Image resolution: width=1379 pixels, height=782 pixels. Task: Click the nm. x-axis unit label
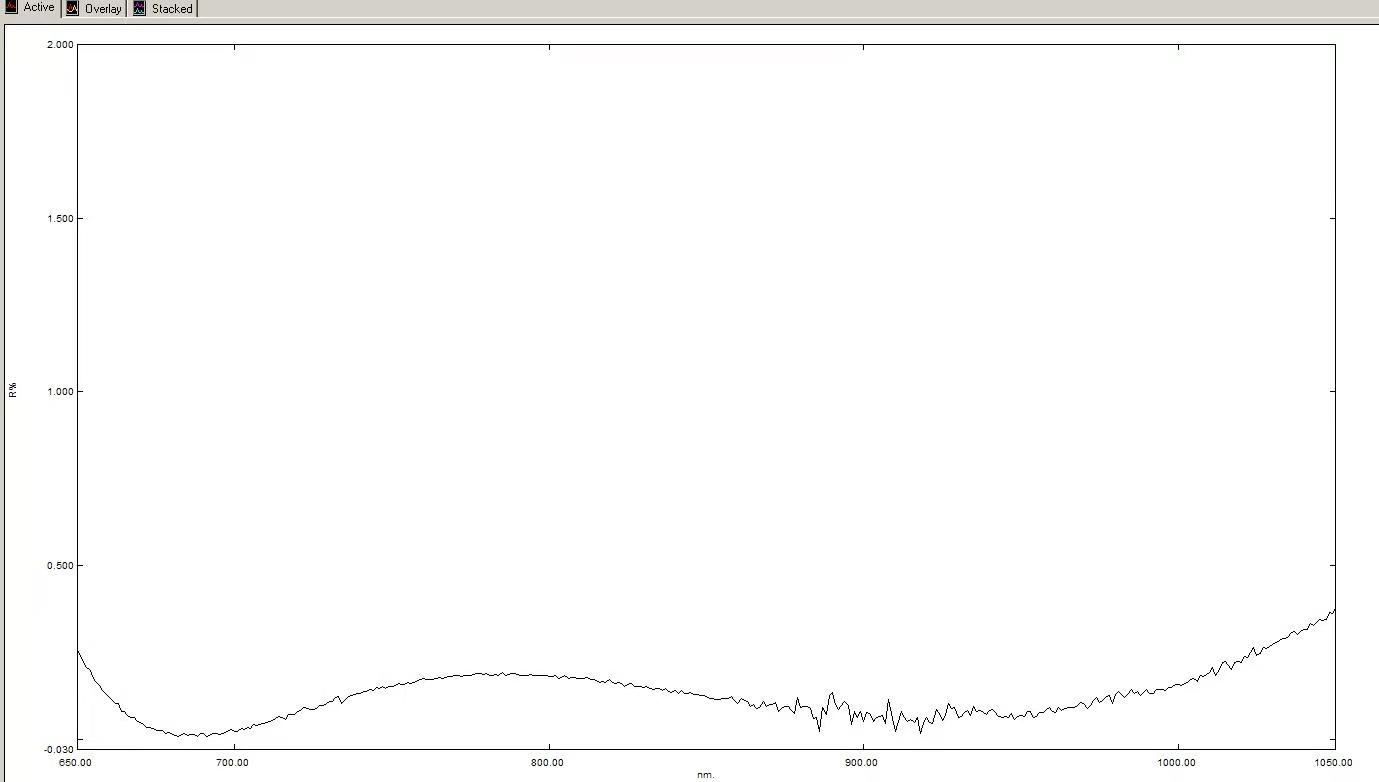pyautogui.click(x=706, y=775)
